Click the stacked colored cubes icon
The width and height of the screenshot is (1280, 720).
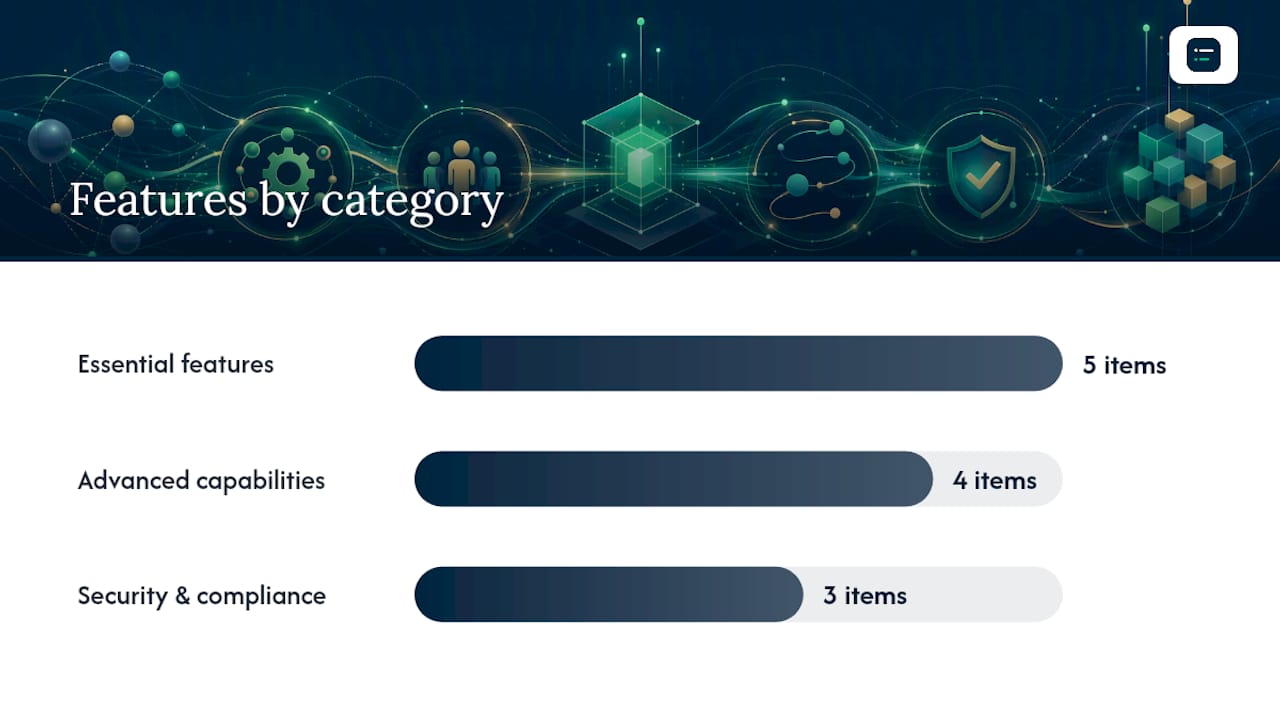[1180, 168]
